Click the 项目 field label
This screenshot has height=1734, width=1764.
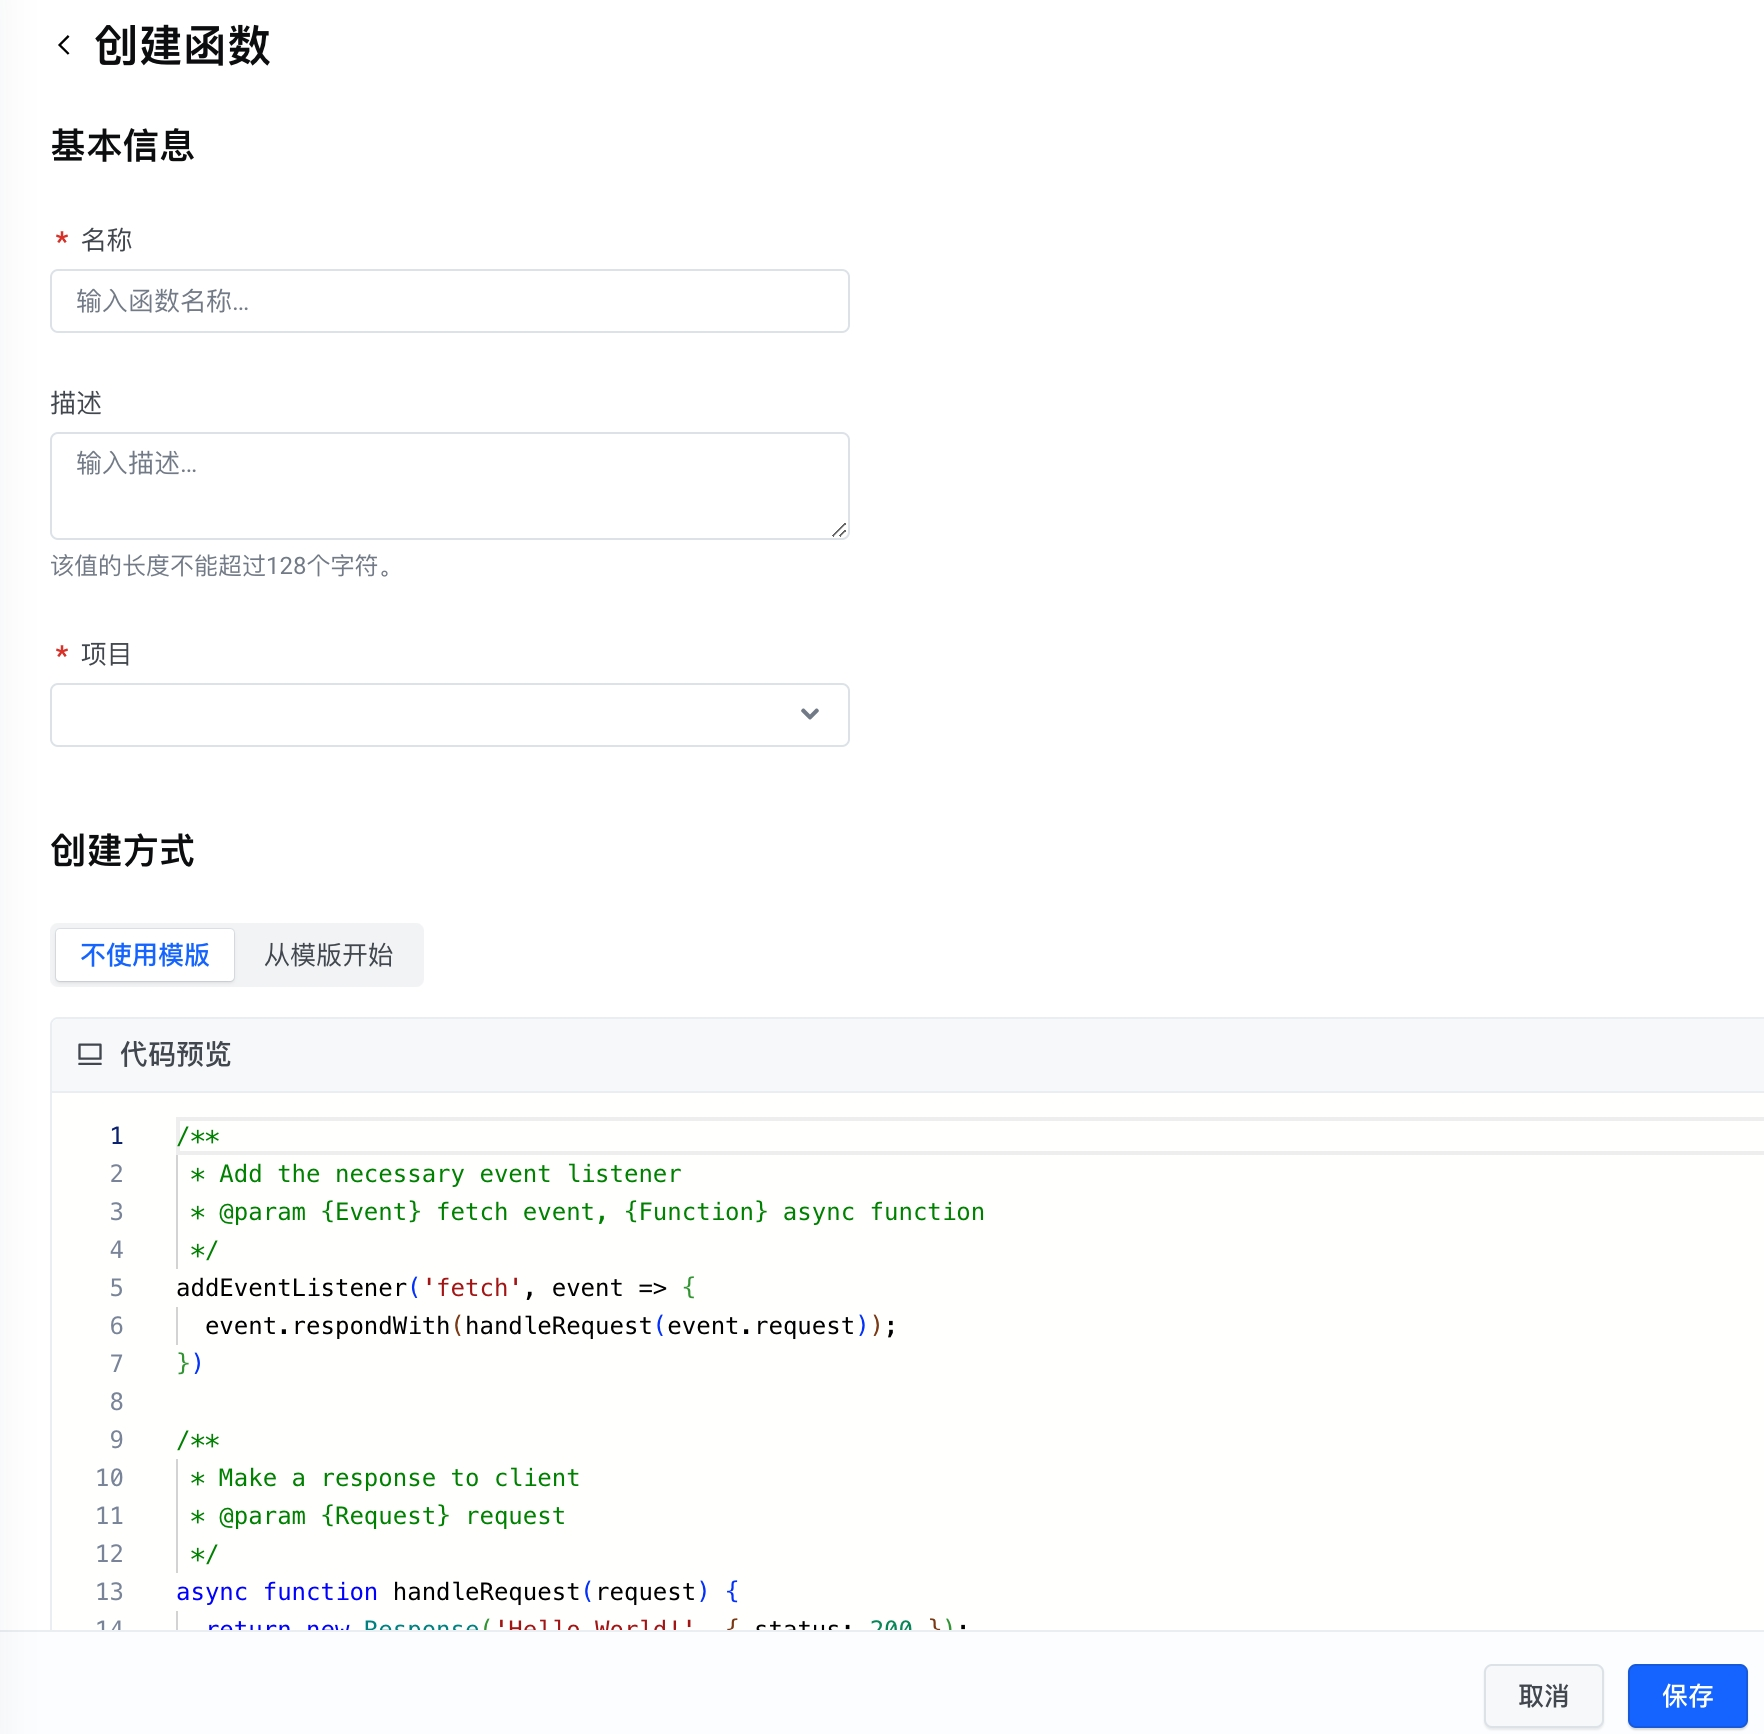(106, 654)
